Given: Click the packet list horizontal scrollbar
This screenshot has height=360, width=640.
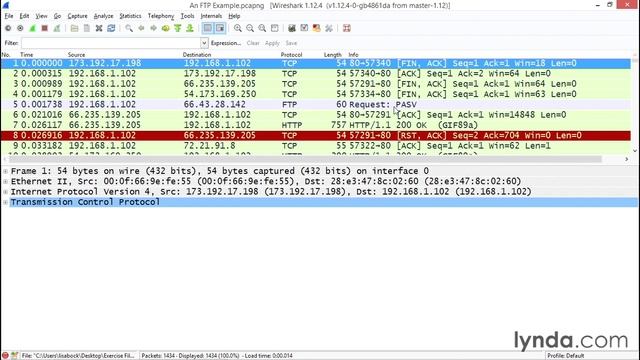Looking at the screenshot, I should [x=304, y=159].
